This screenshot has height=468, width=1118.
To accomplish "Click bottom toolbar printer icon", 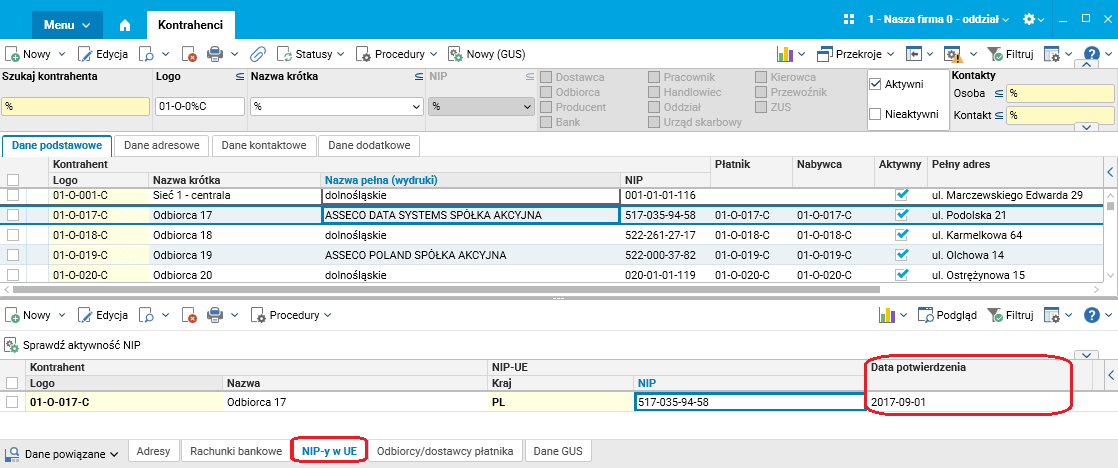I will [215, 315].
